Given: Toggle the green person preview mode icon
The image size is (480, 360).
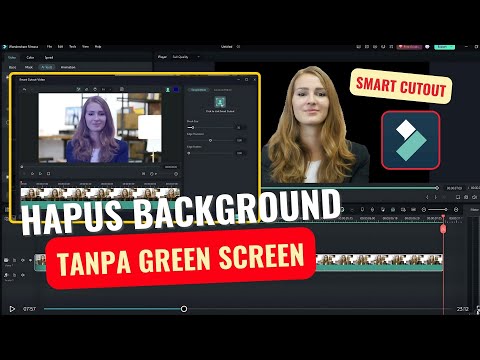Looking at the screenshot, I should (168, 90).
